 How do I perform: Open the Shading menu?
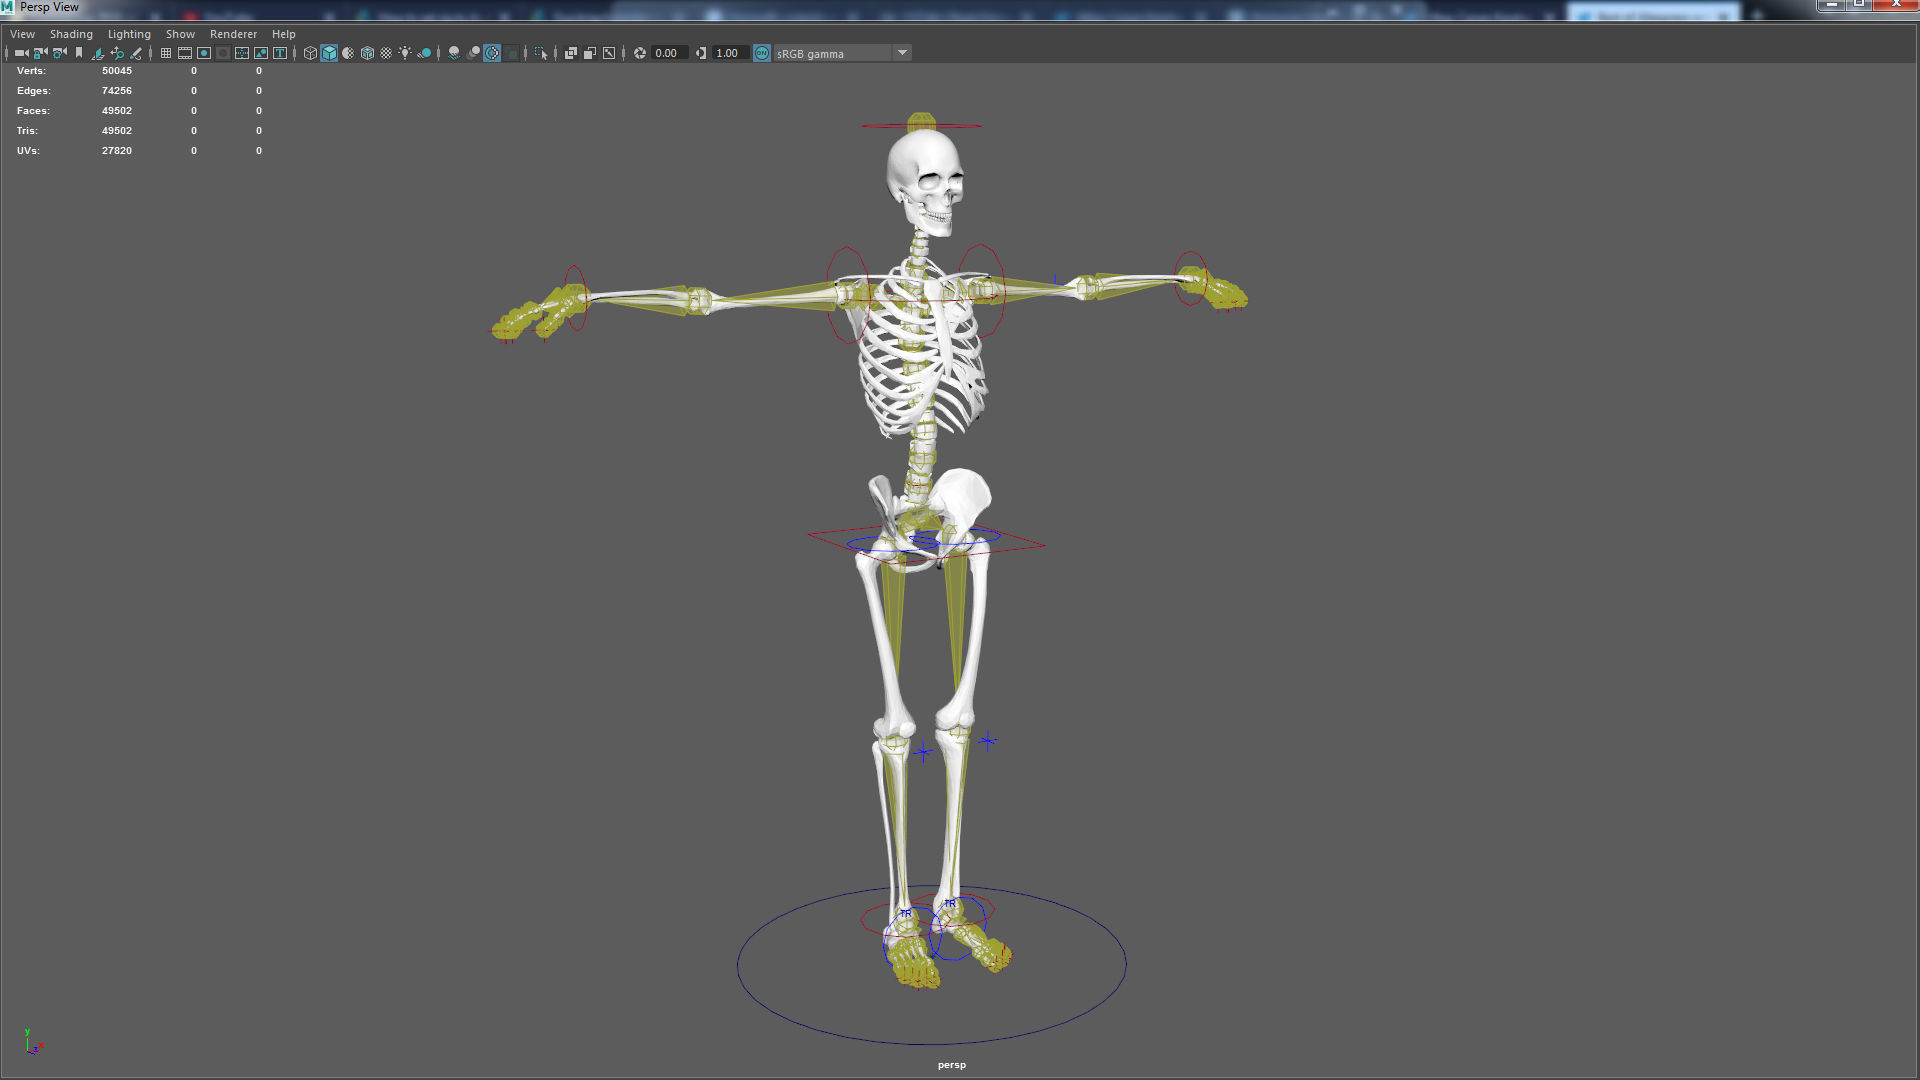71,34
